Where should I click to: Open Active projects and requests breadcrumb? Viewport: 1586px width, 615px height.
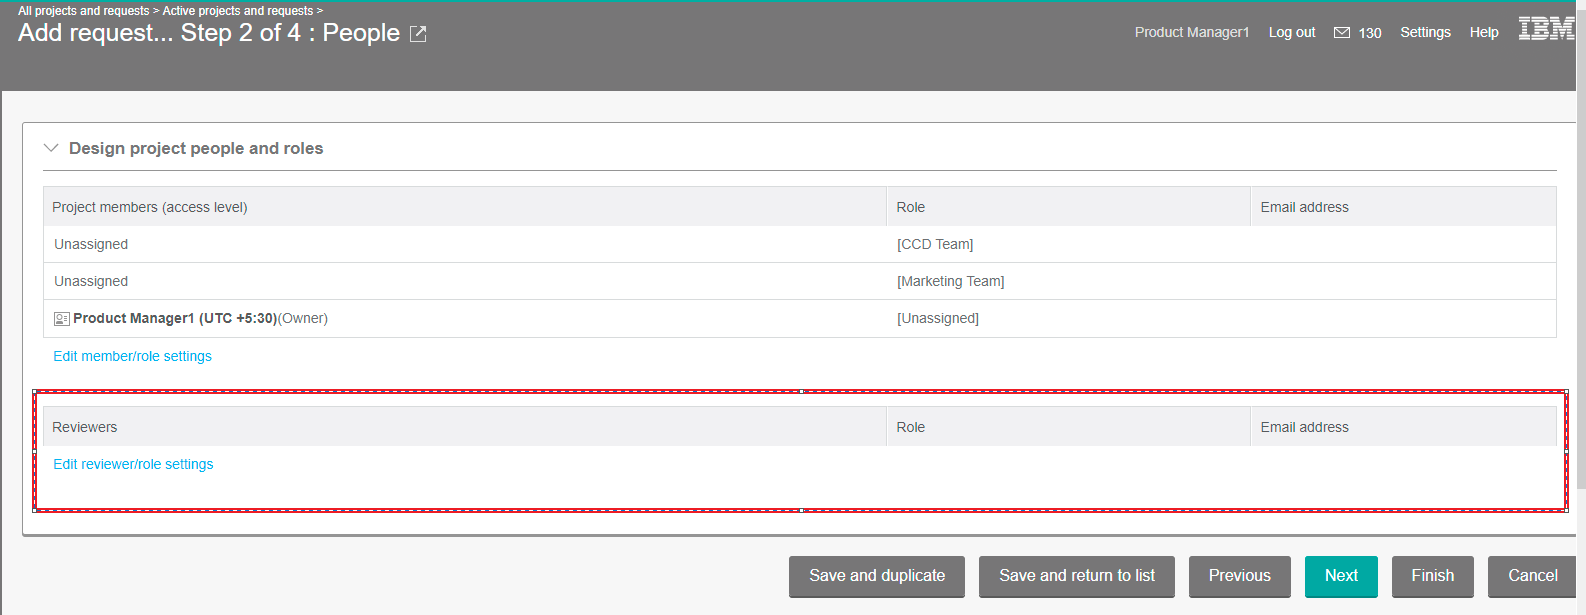pyautogui.click(x=237, y=11)
